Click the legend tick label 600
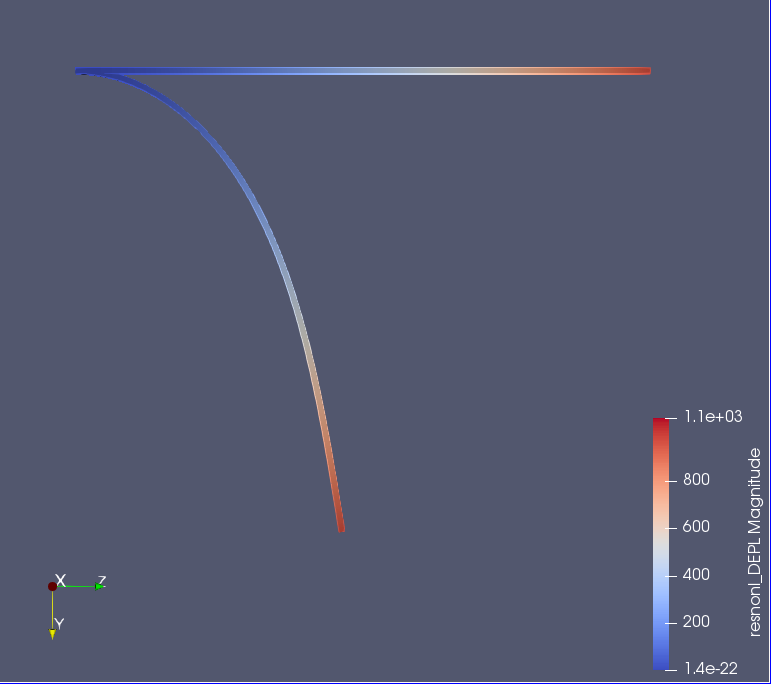 point(696,527)
